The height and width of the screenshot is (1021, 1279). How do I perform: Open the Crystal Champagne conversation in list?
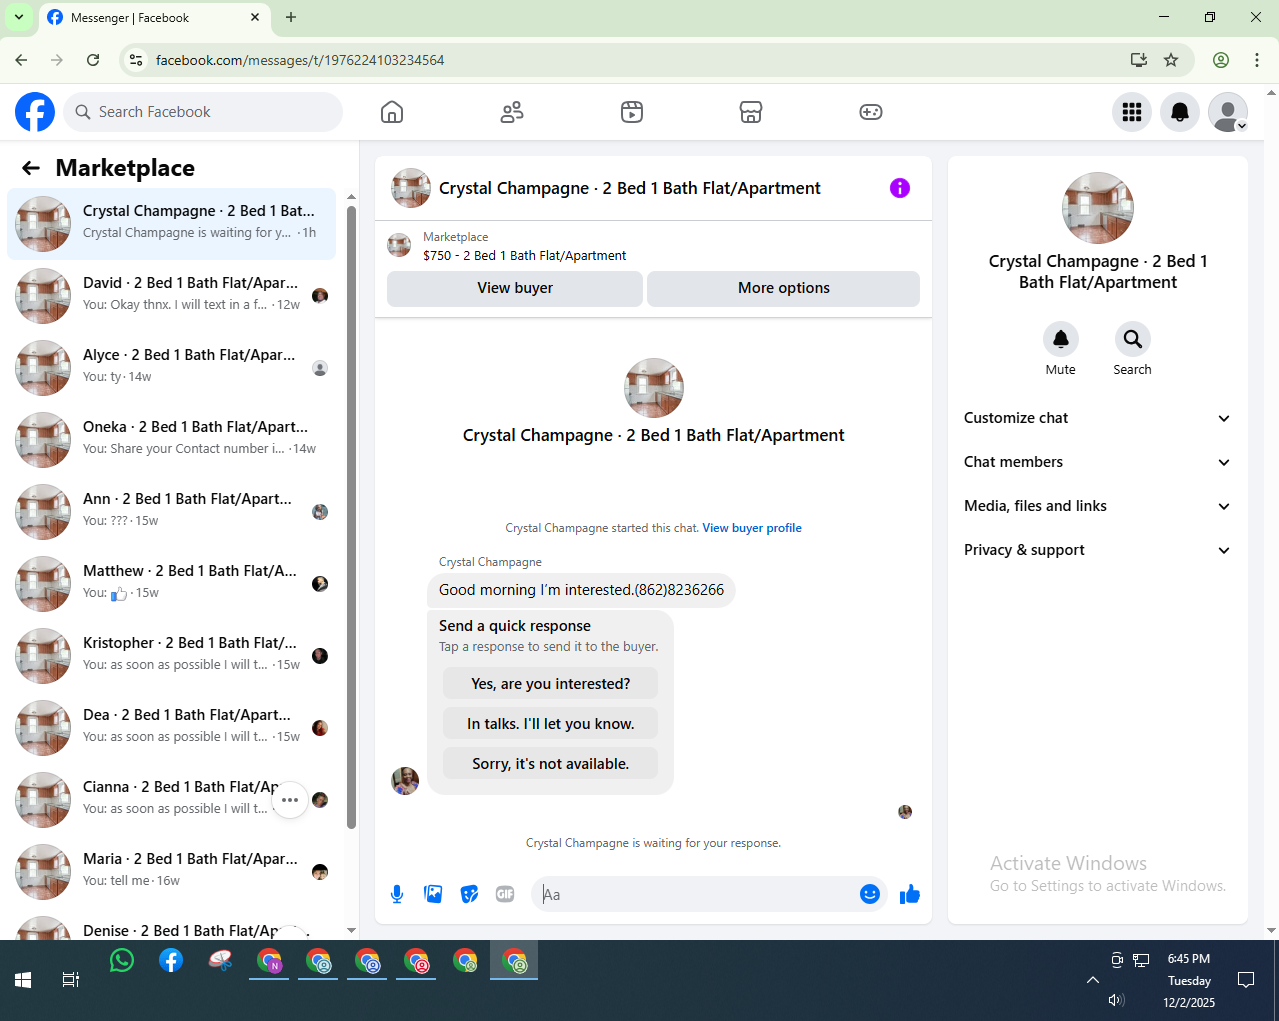[172, 224]
